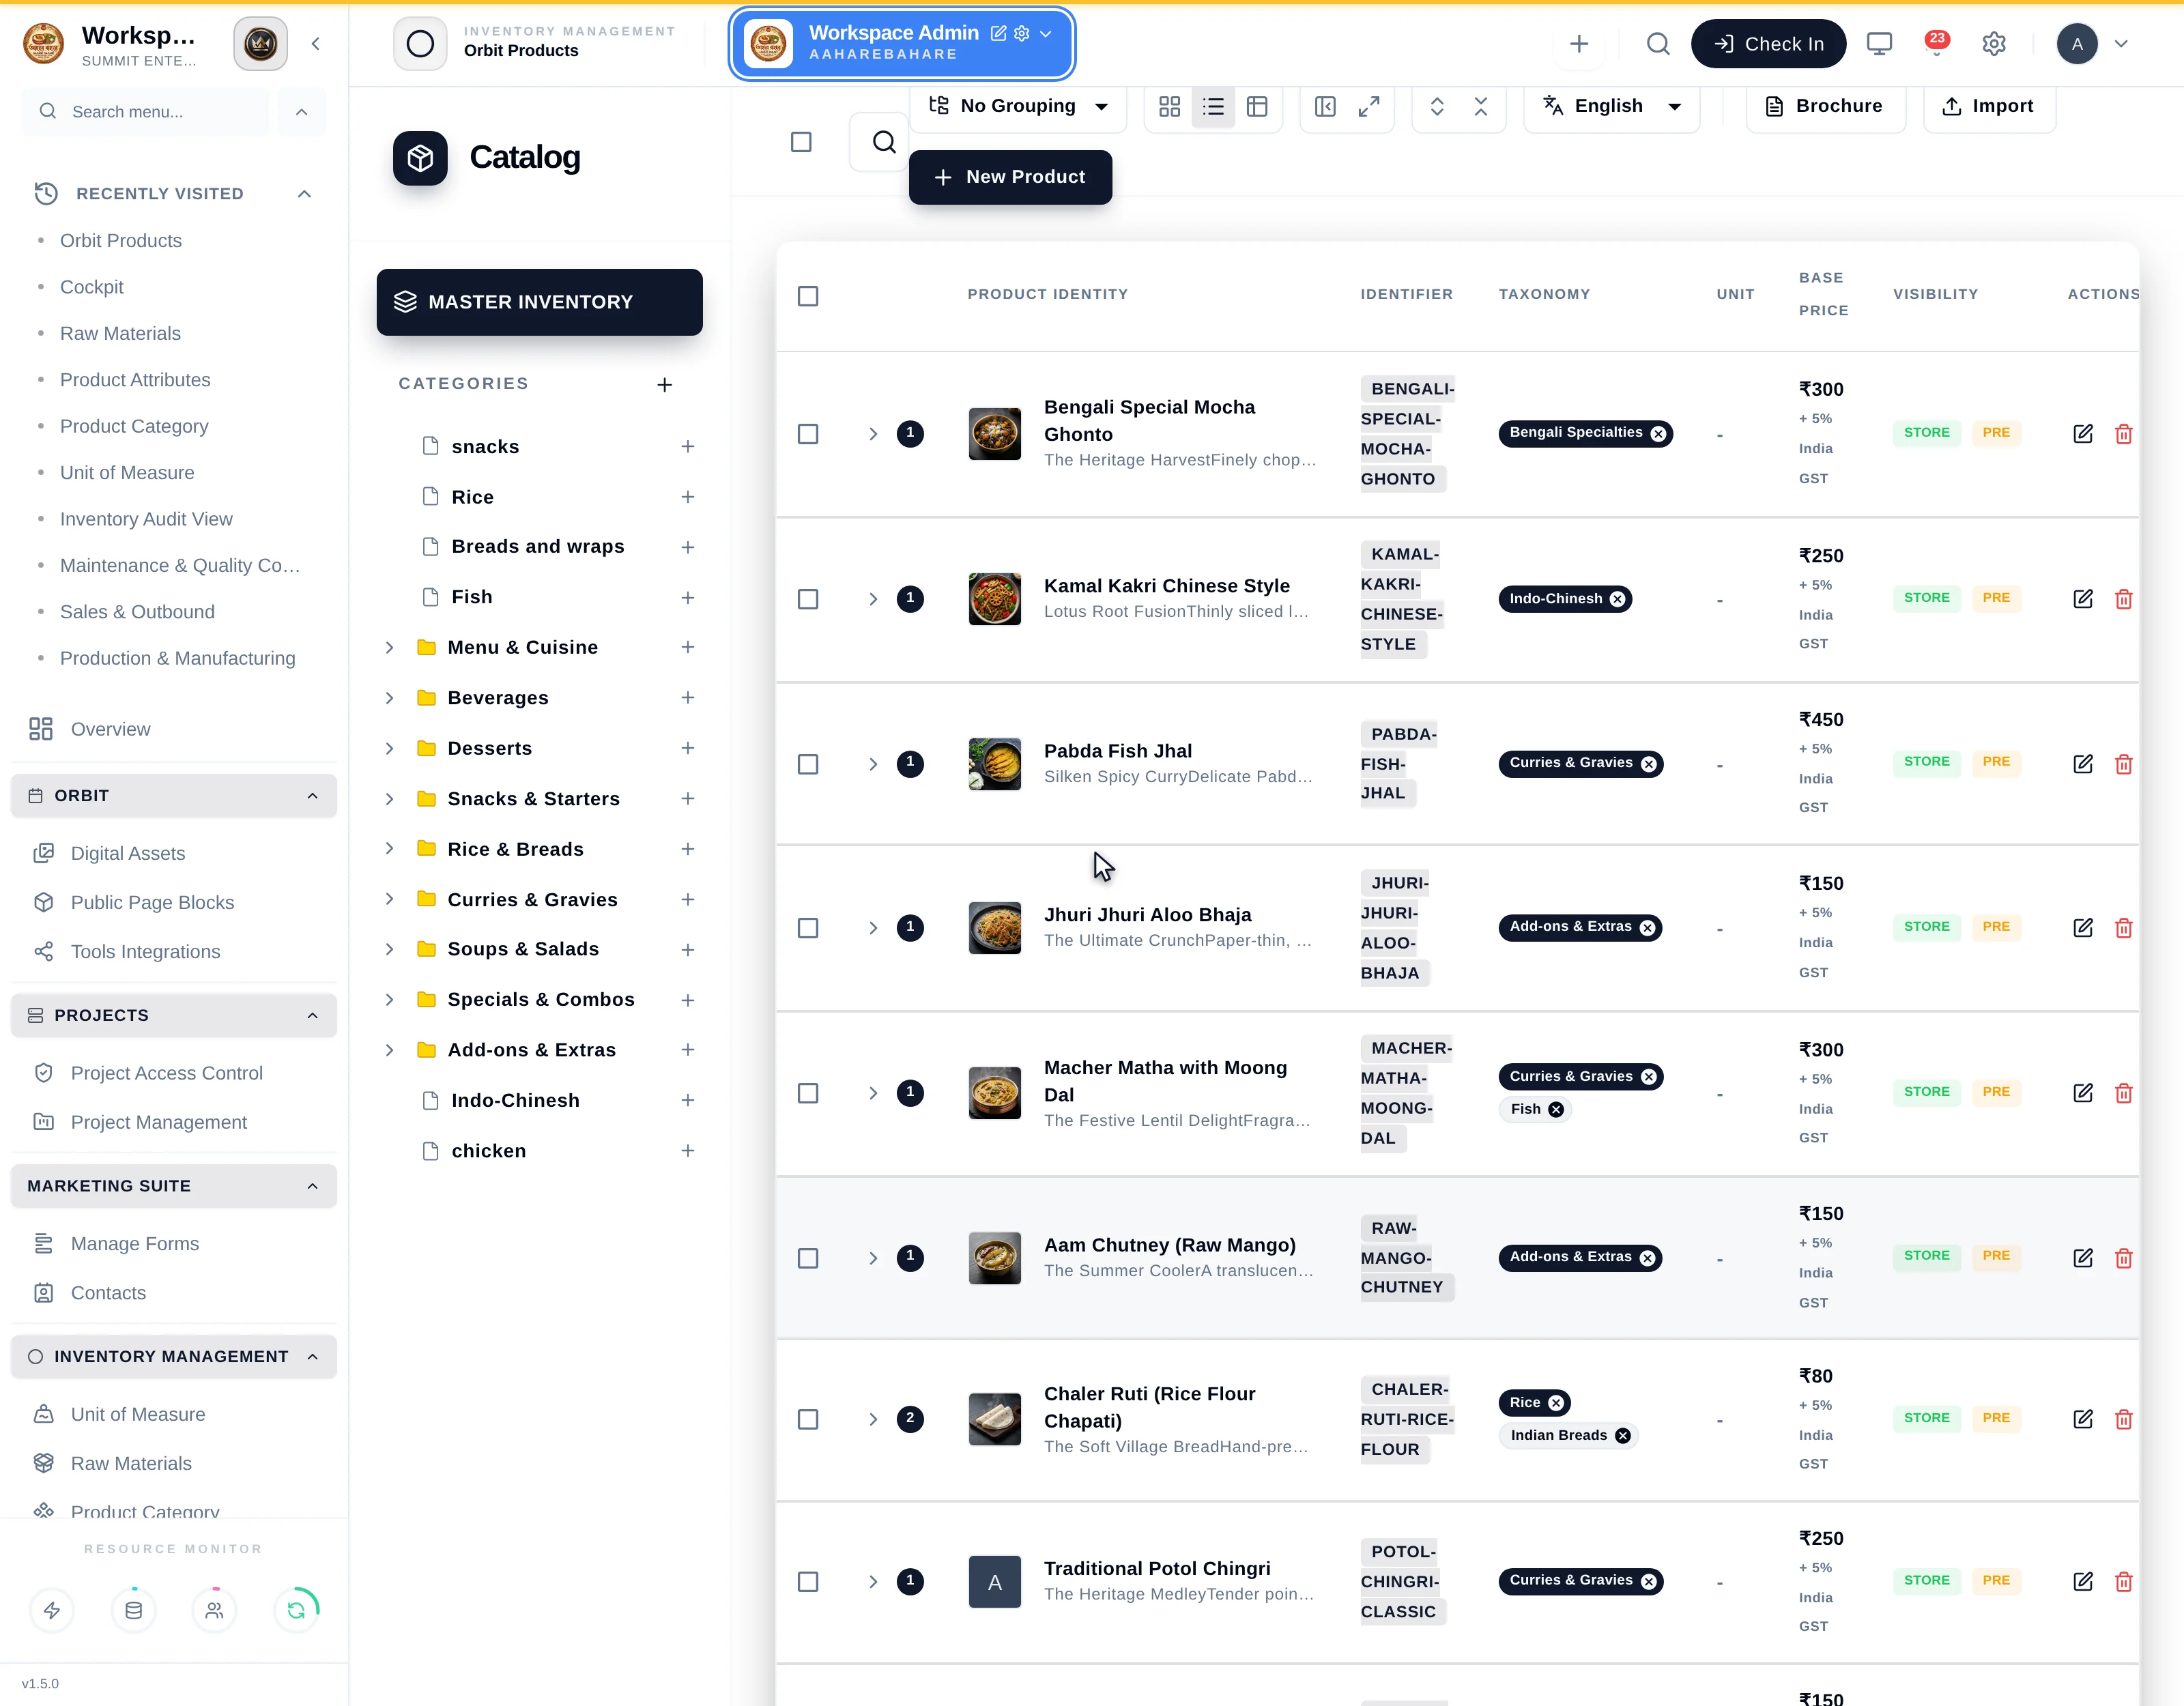2184x1706 pixels.
Task: Collapse the Recently Visited section
Action: (305, 194)
